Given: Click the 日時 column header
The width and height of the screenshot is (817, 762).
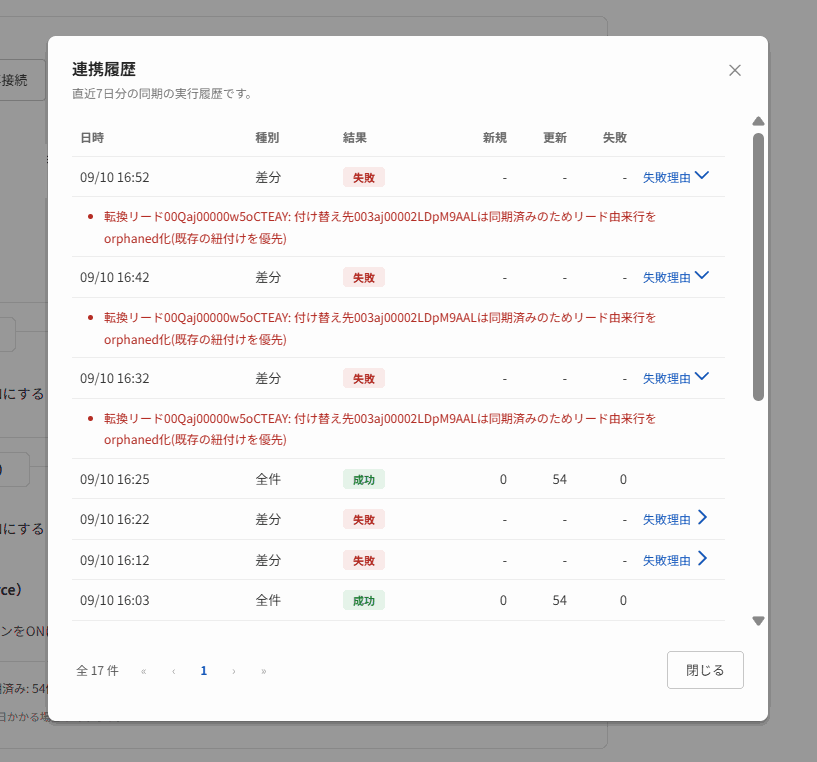Looking at the screenshot, I should point(92,138).
